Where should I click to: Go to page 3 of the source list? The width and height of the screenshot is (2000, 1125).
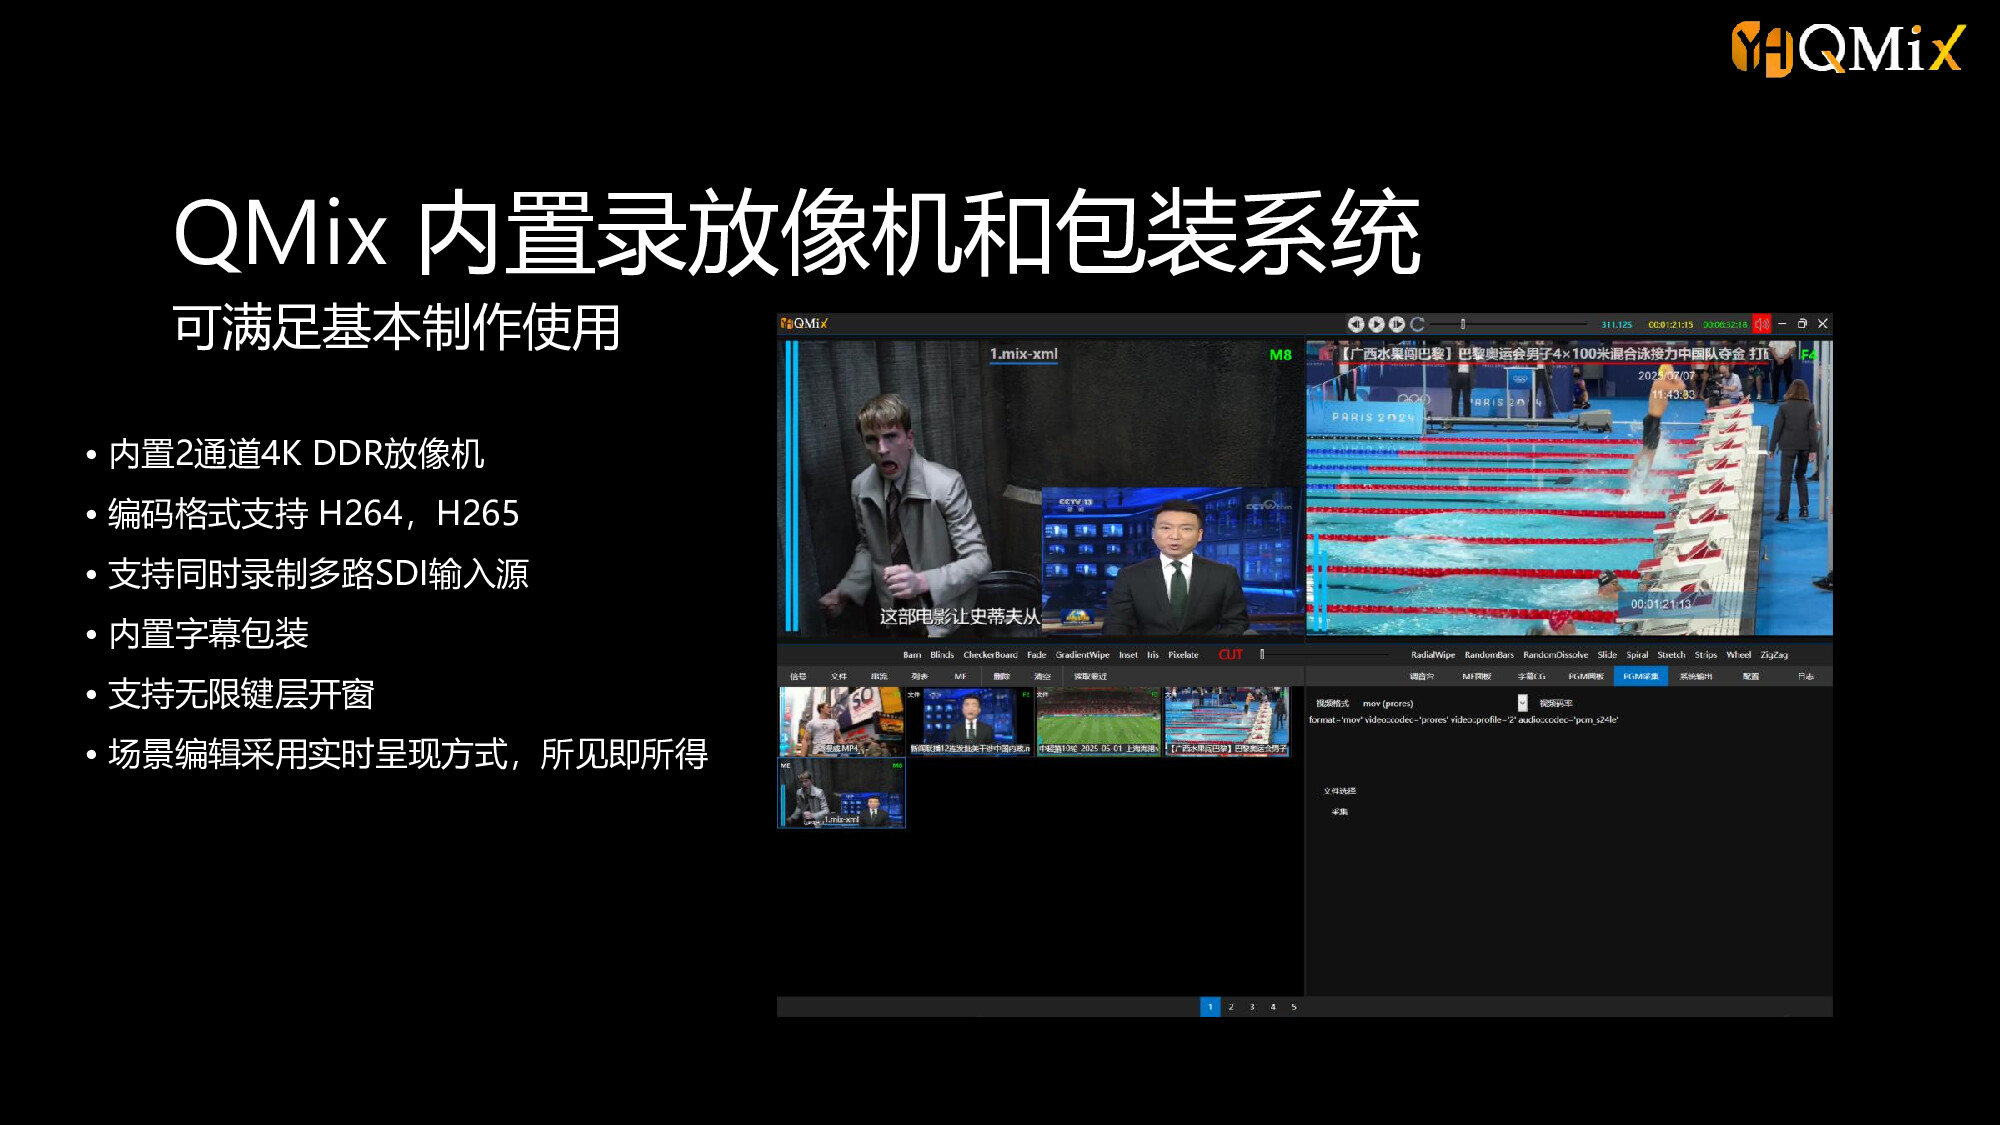click(x=1252, y=1007)
